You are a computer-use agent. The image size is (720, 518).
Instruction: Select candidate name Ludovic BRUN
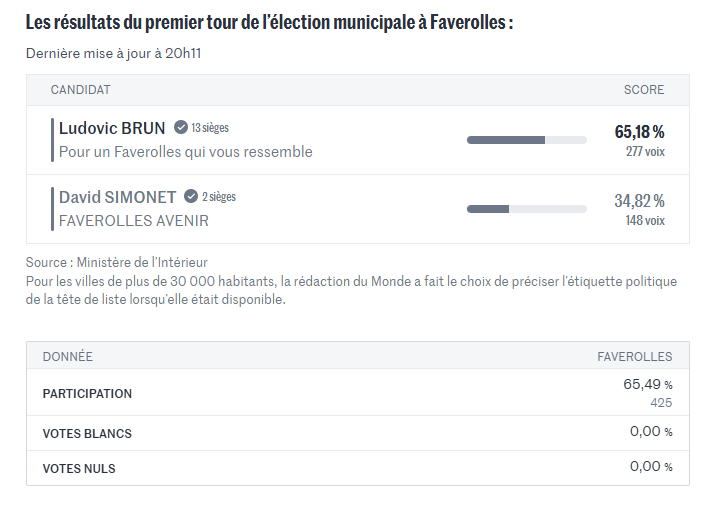(x=112, y=128)
